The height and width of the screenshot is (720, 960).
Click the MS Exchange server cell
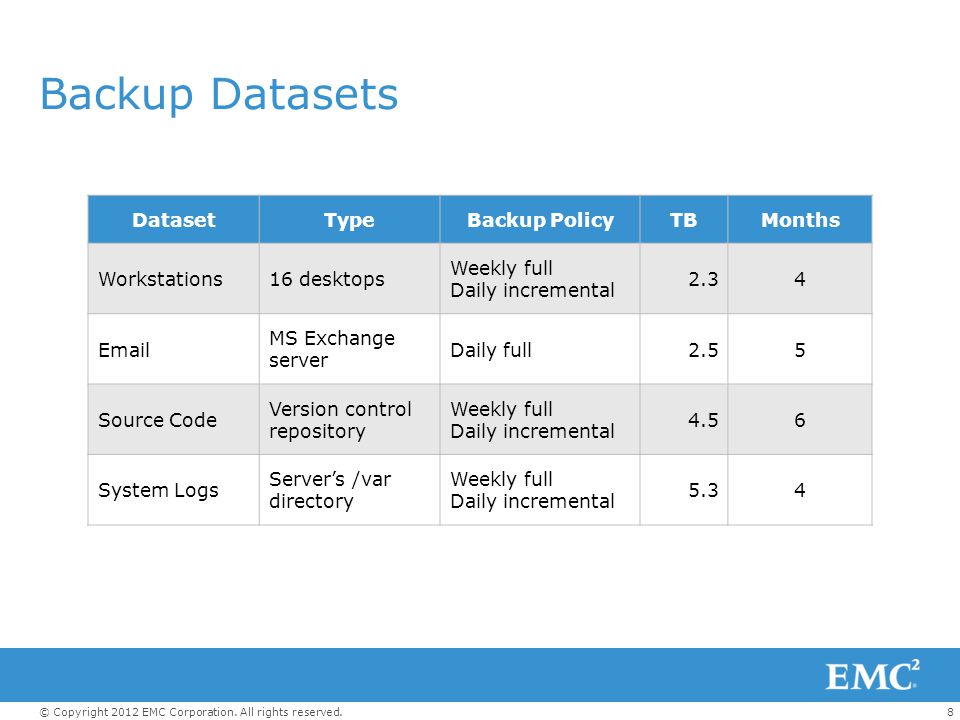[349, 349]
